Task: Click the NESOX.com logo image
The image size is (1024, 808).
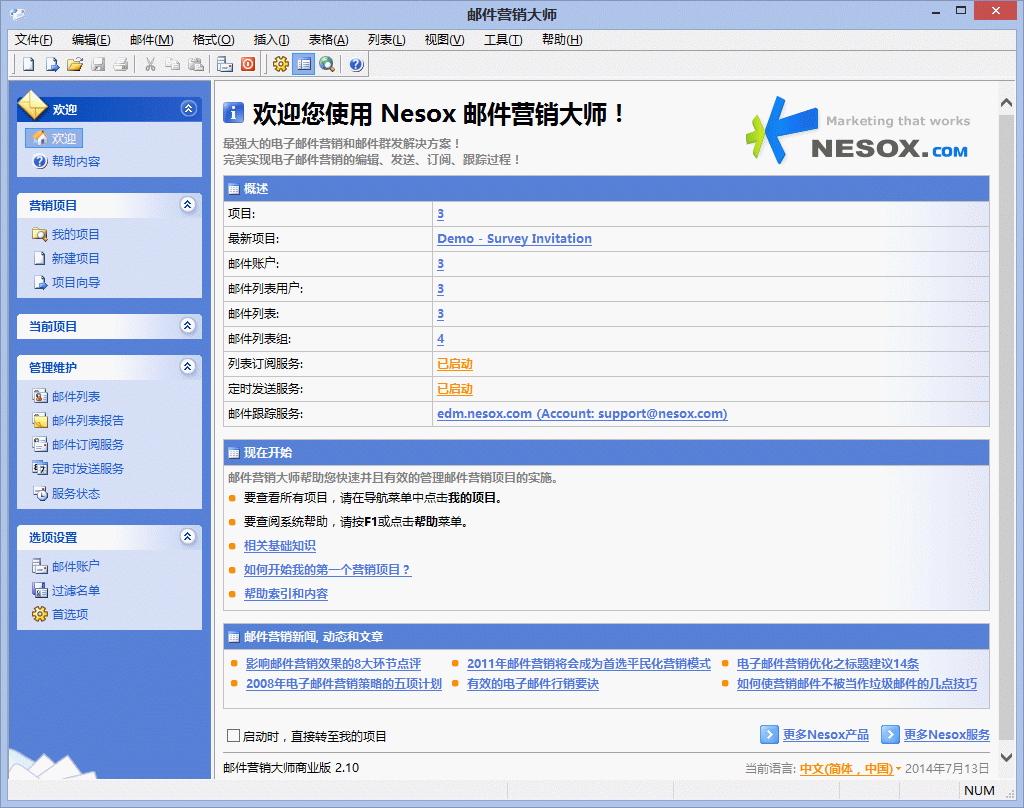Action: (x=857, y=131)
